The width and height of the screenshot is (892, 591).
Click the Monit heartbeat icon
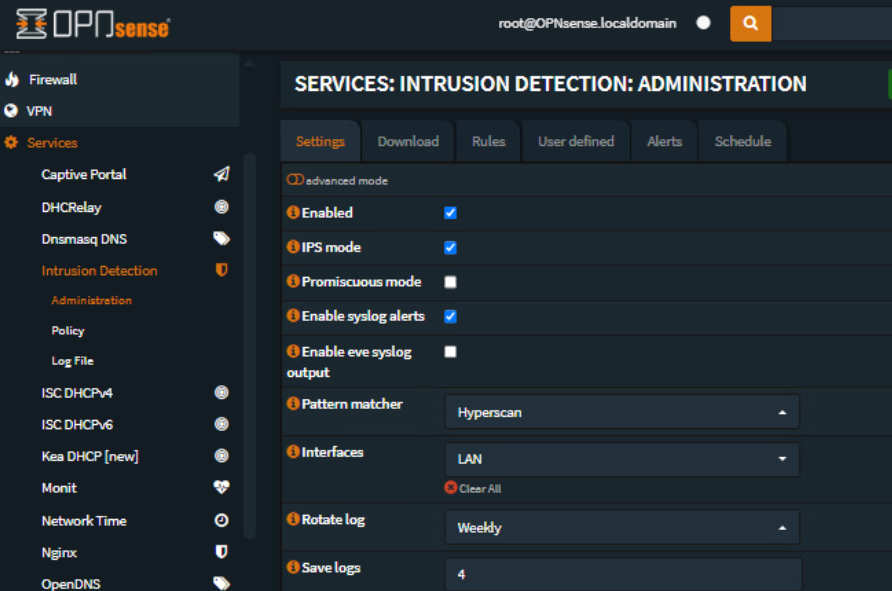tap(221, 487)
